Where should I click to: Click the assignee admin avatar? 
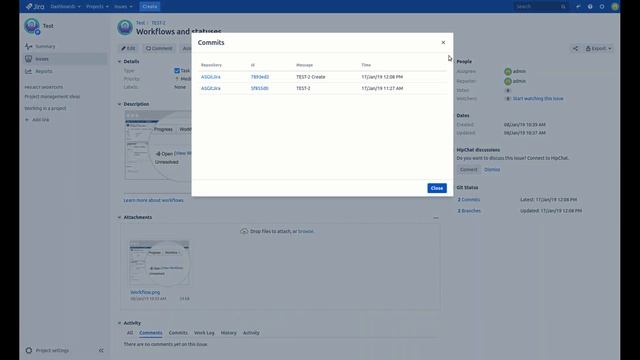(508, 71)
